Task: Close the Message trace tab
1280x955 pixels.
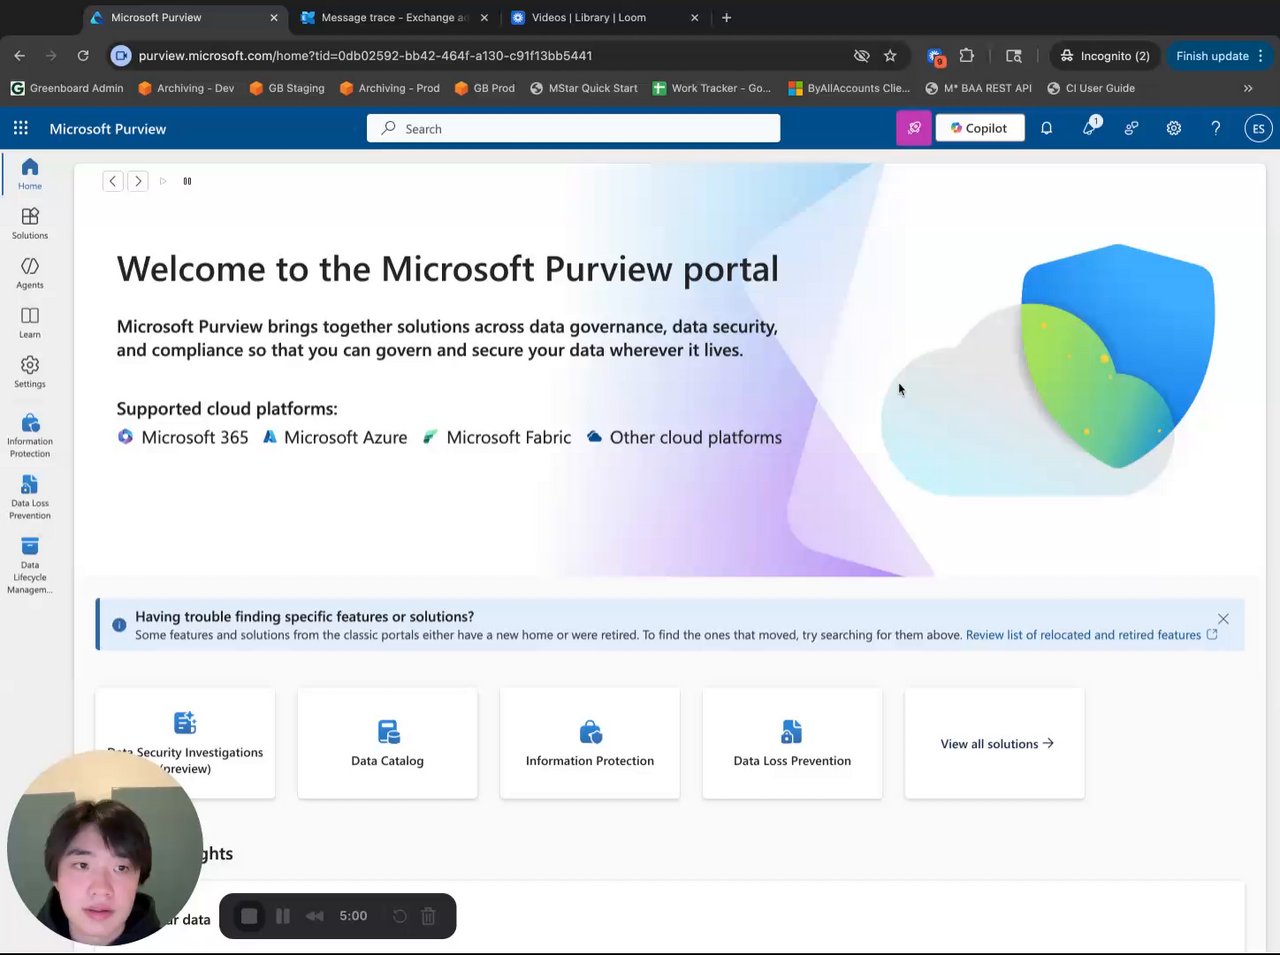Action: 484,18
